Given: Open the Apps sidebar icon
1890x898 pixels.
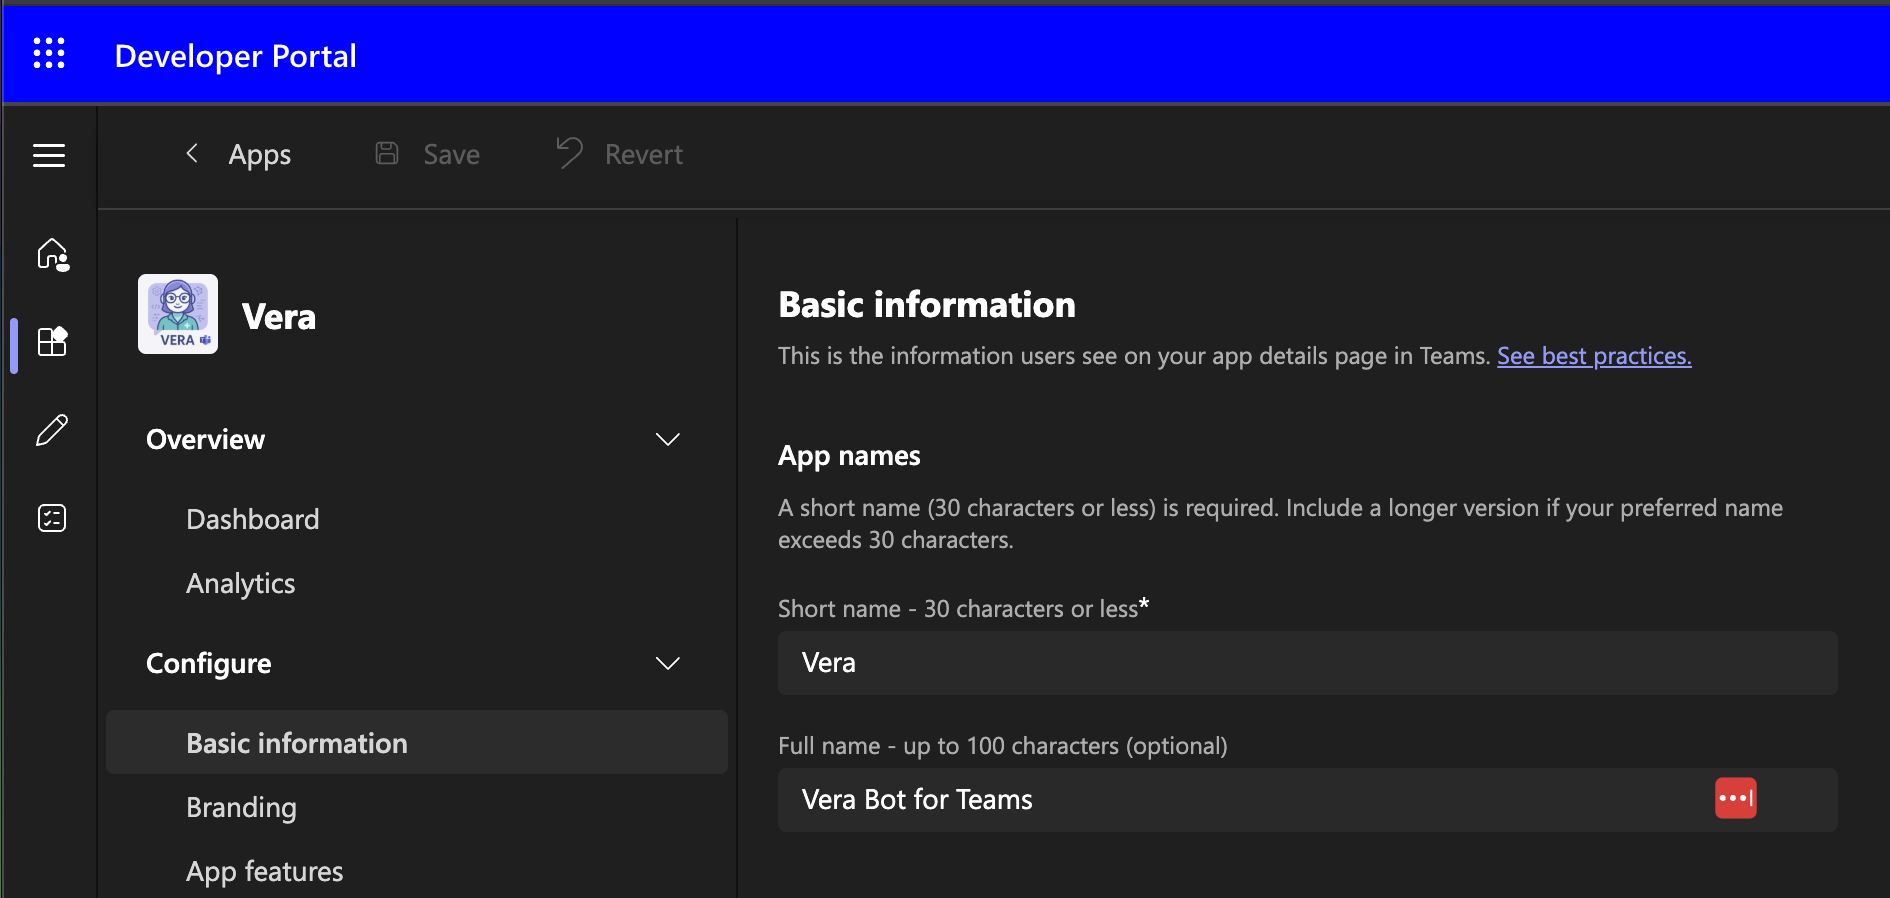Looking at the screenshot, I should point(52,342).
